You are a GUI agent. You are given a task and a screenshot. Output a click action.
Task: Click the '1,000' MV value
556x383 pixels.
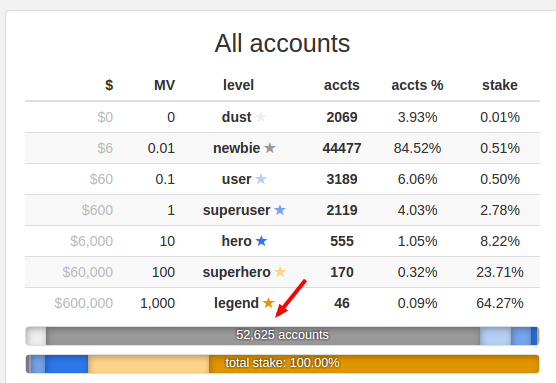tap(157, 304)
